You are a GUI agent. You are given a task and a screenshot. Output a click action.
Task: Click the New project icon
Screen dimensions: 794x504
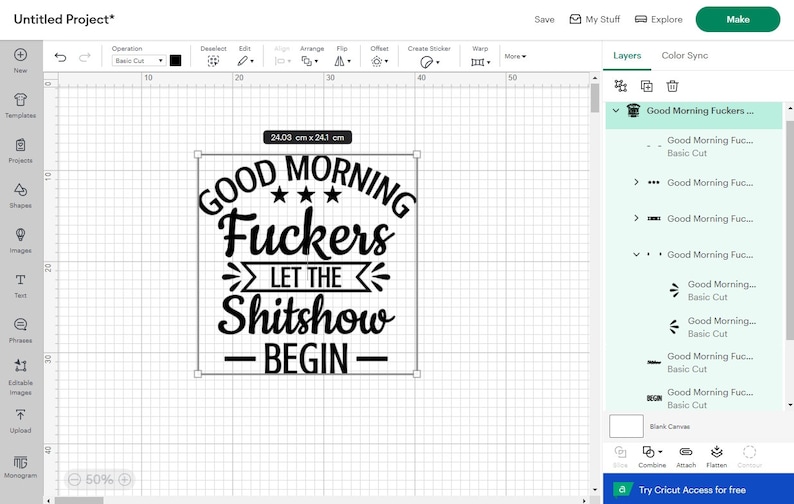click(x=20, y=55)
